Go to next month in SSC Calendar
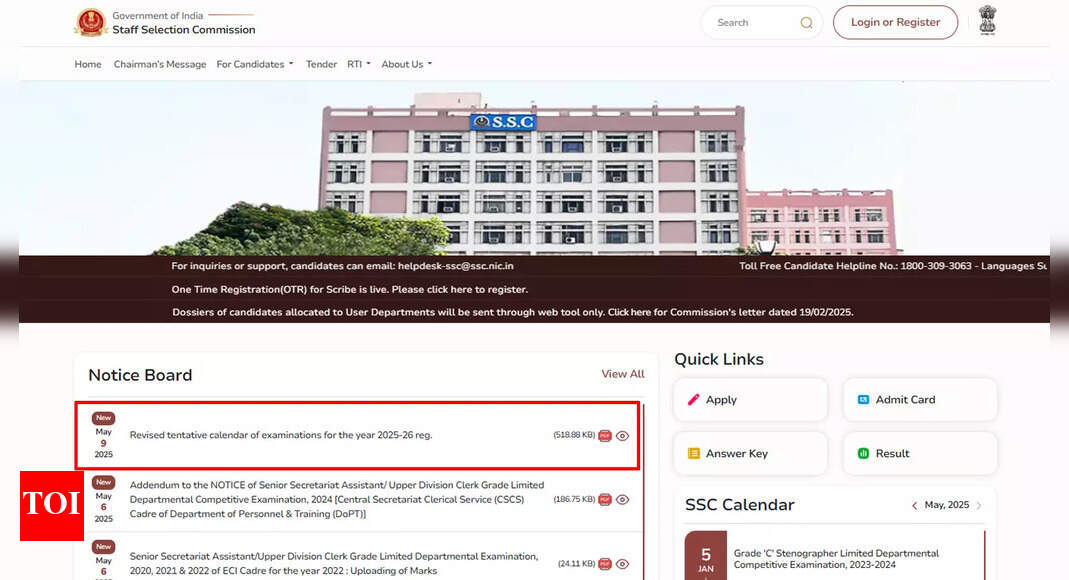 coord(979,505)
